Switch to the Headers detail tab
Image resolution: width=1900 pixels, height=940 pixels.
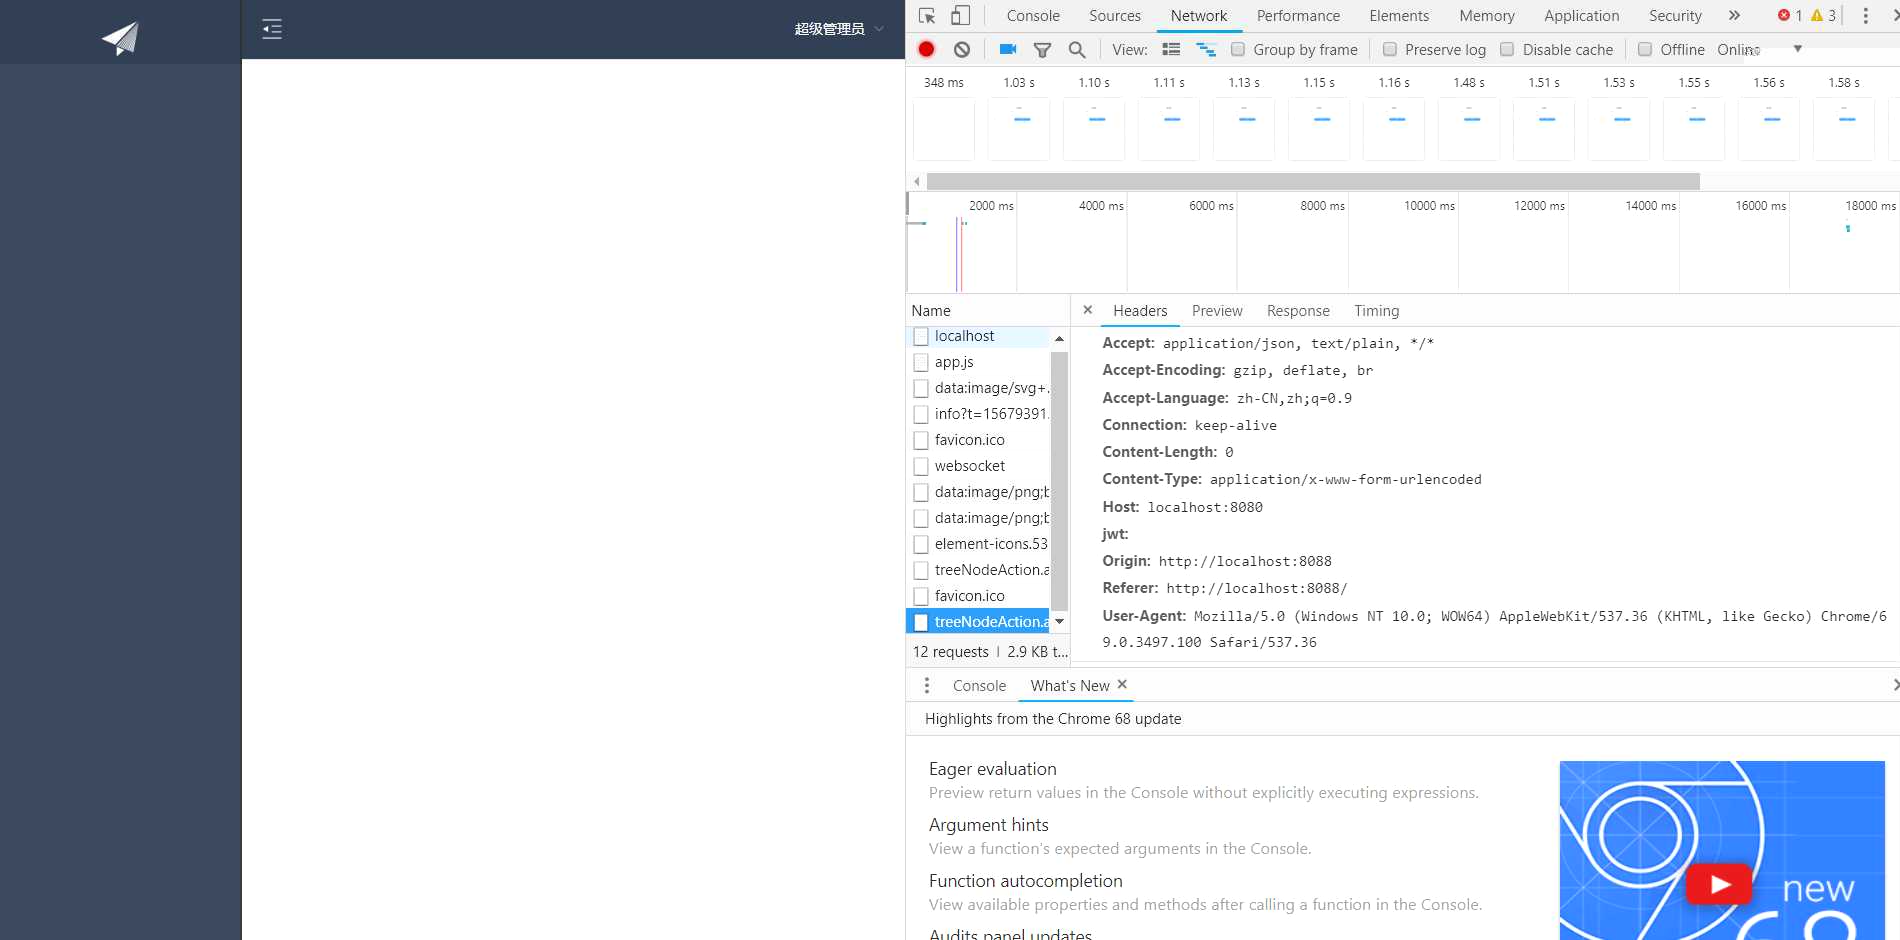pos(1140,311)
